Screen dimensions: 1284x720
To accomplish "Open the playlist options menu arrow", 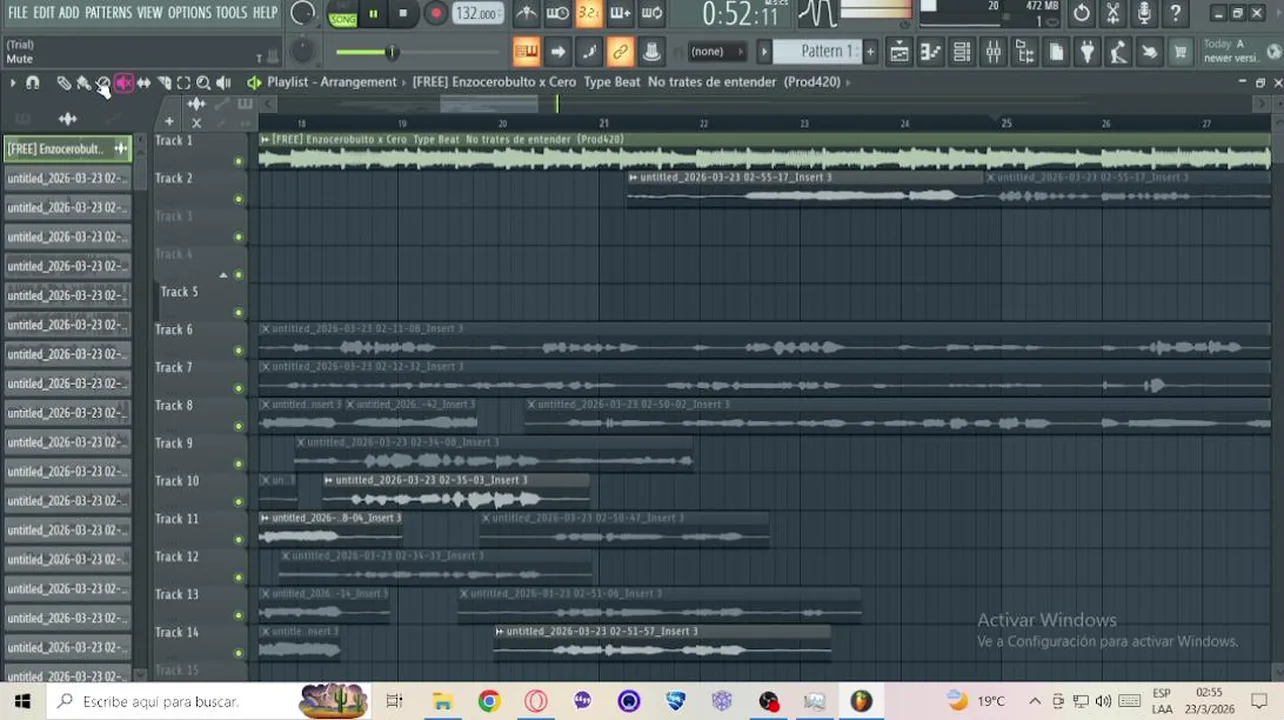I will (12, 84).
